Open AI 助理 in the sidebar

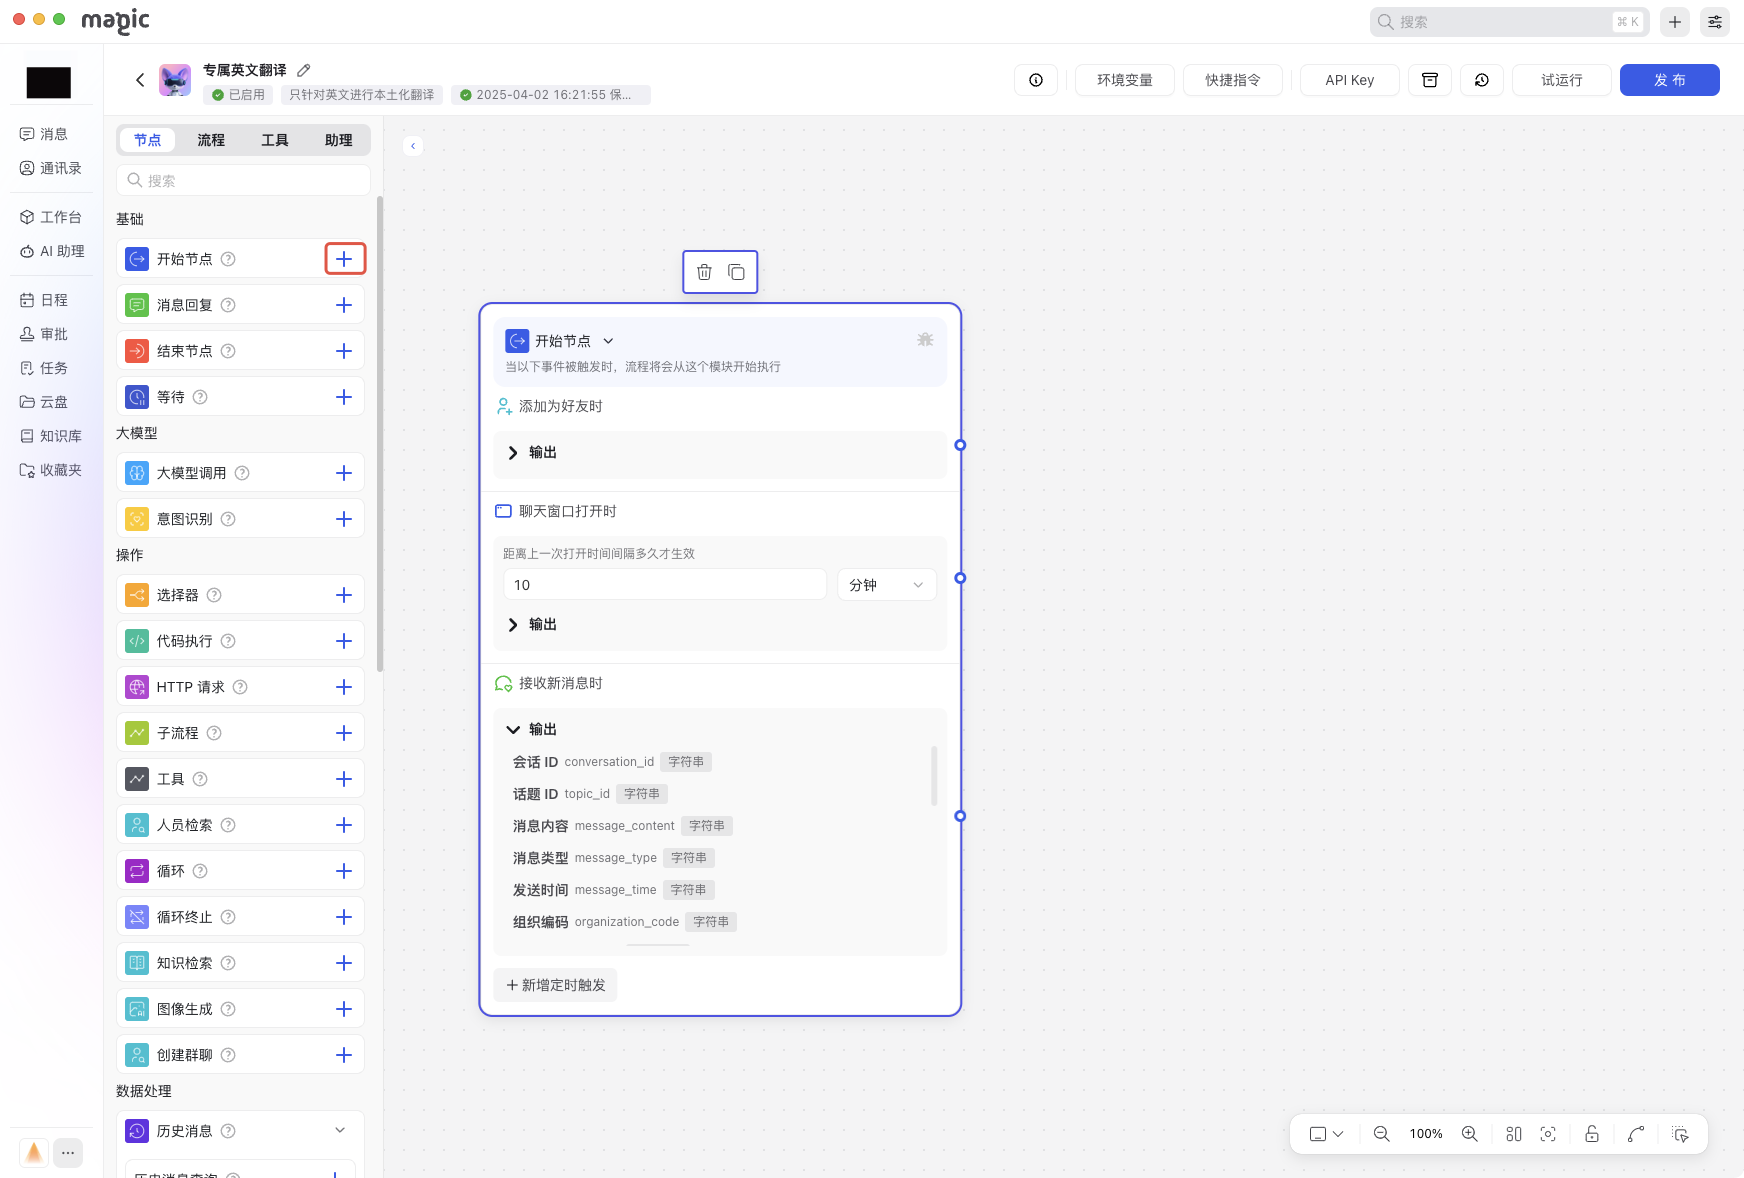tap(53, 251)
